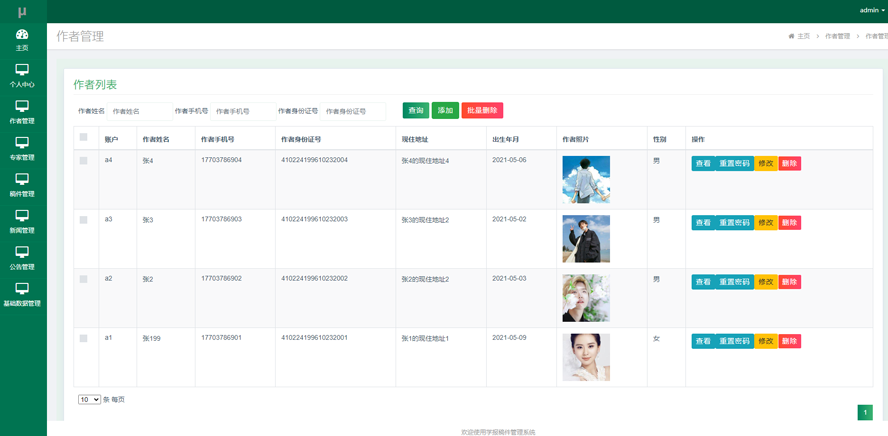Check the checkbox for account a2
The height and width of the screenshot is (436, 888).
coord(84,279)
